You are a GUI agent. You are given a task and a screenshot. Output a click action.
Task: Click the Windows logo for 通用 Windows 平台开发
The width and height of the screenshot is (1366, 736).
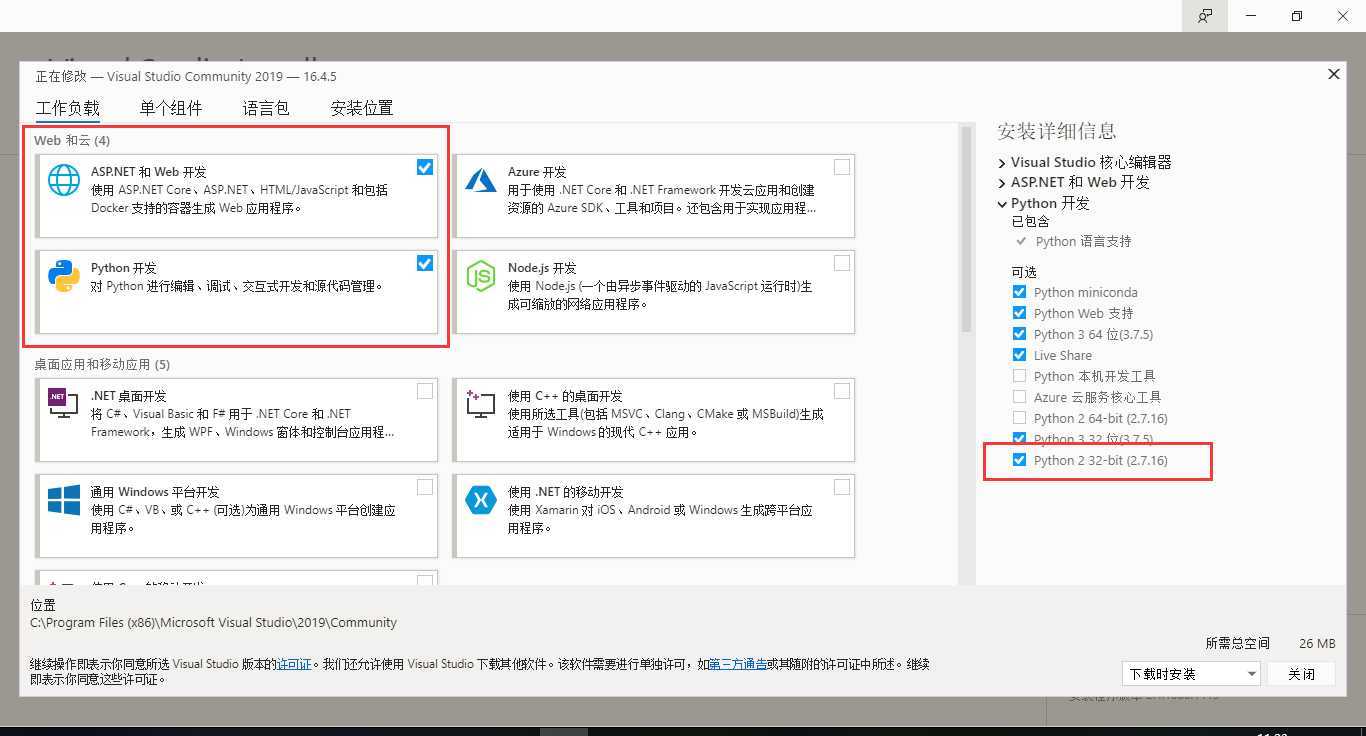64,500
